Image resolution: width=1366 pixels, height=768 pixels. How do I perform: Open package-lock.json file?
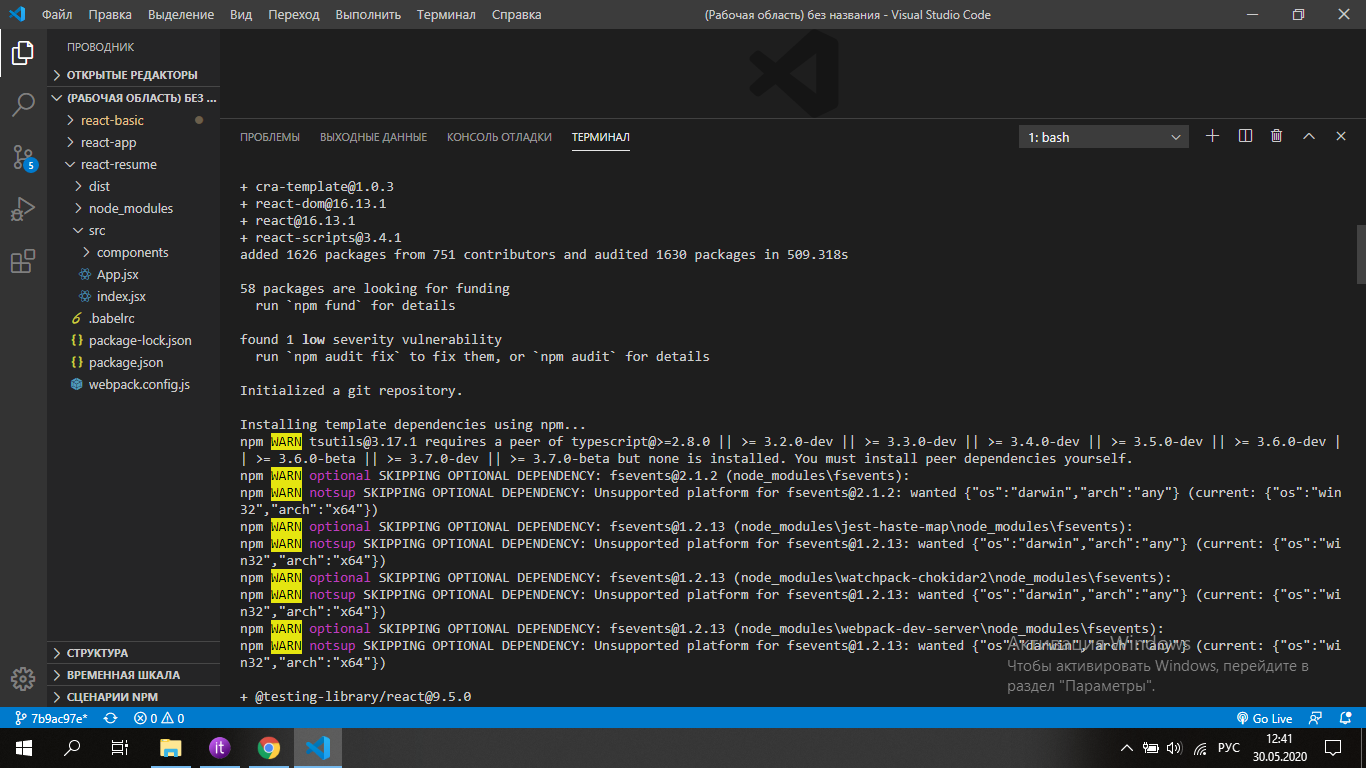point(134,340)
